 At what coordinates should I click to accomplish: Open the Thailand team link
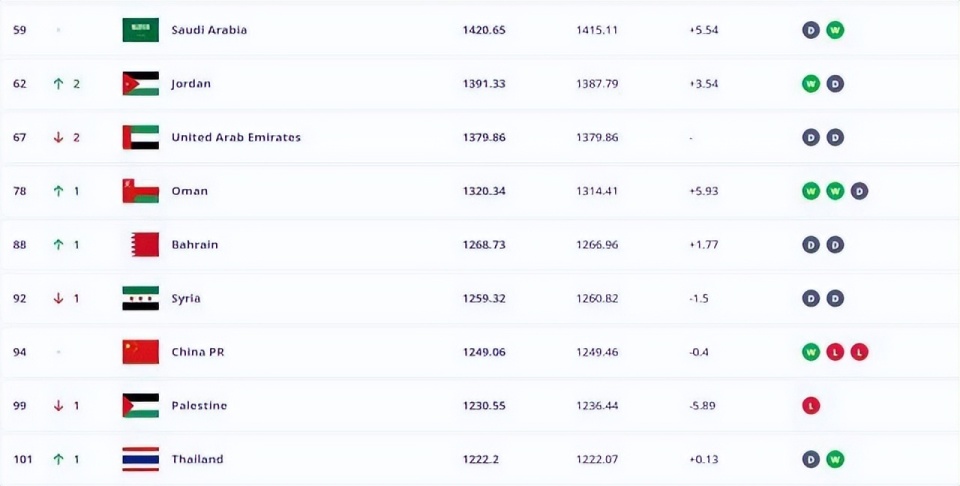(197, 459)
